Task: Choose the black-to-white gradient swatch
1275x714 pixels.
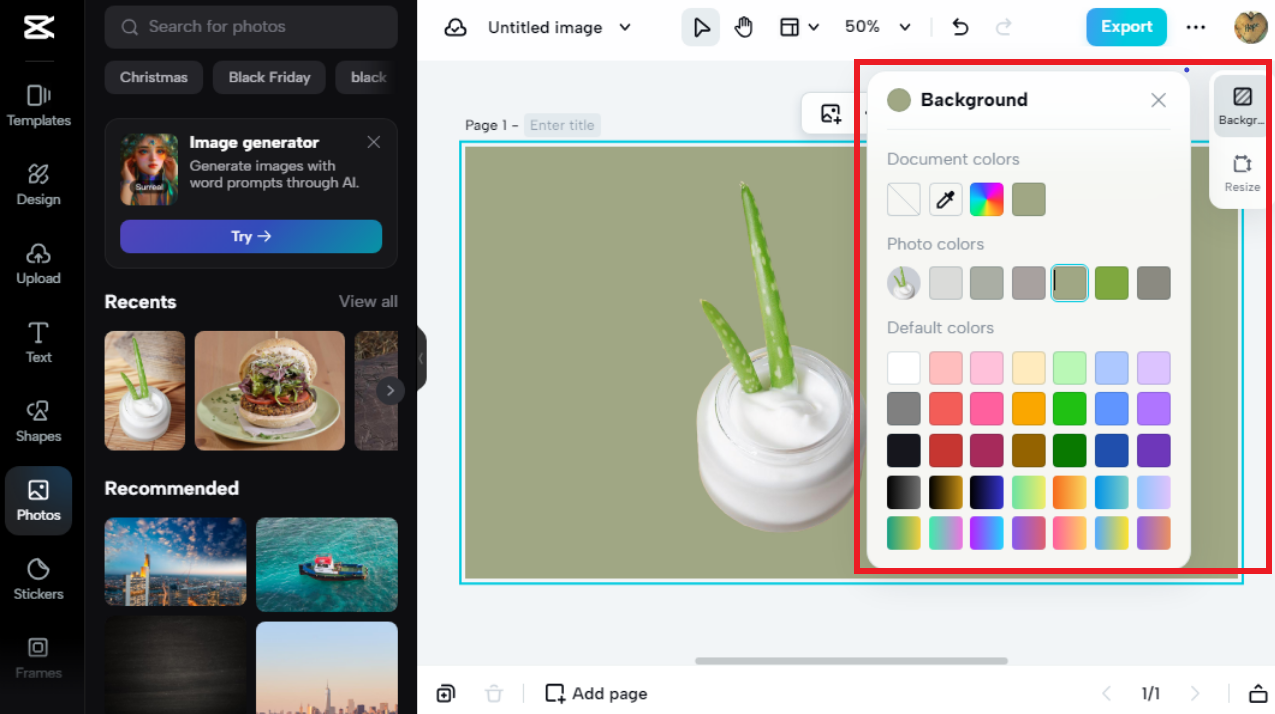Action: 904,492
